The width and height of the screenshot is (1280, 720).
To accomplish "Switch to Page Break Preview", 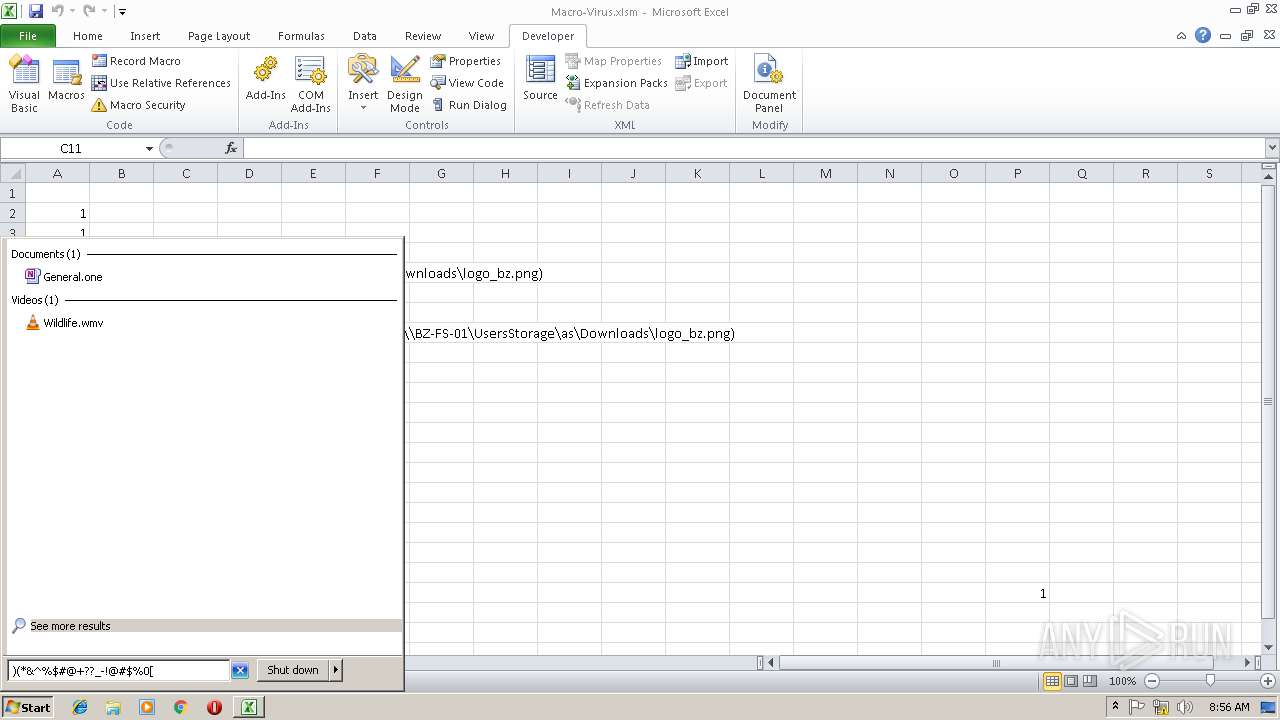I will [1090, 681].
